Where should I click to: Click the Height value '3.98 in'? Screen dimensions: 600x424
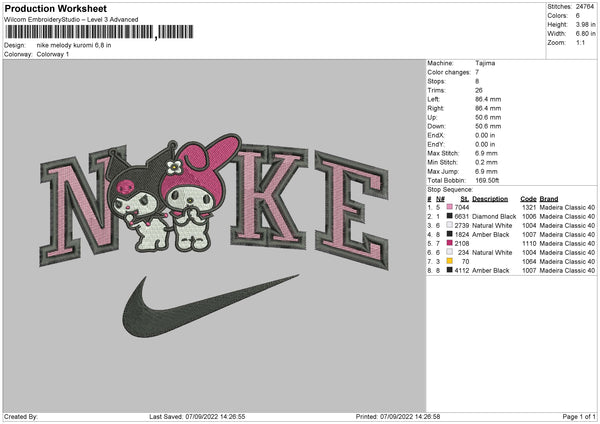coord(585,24)
